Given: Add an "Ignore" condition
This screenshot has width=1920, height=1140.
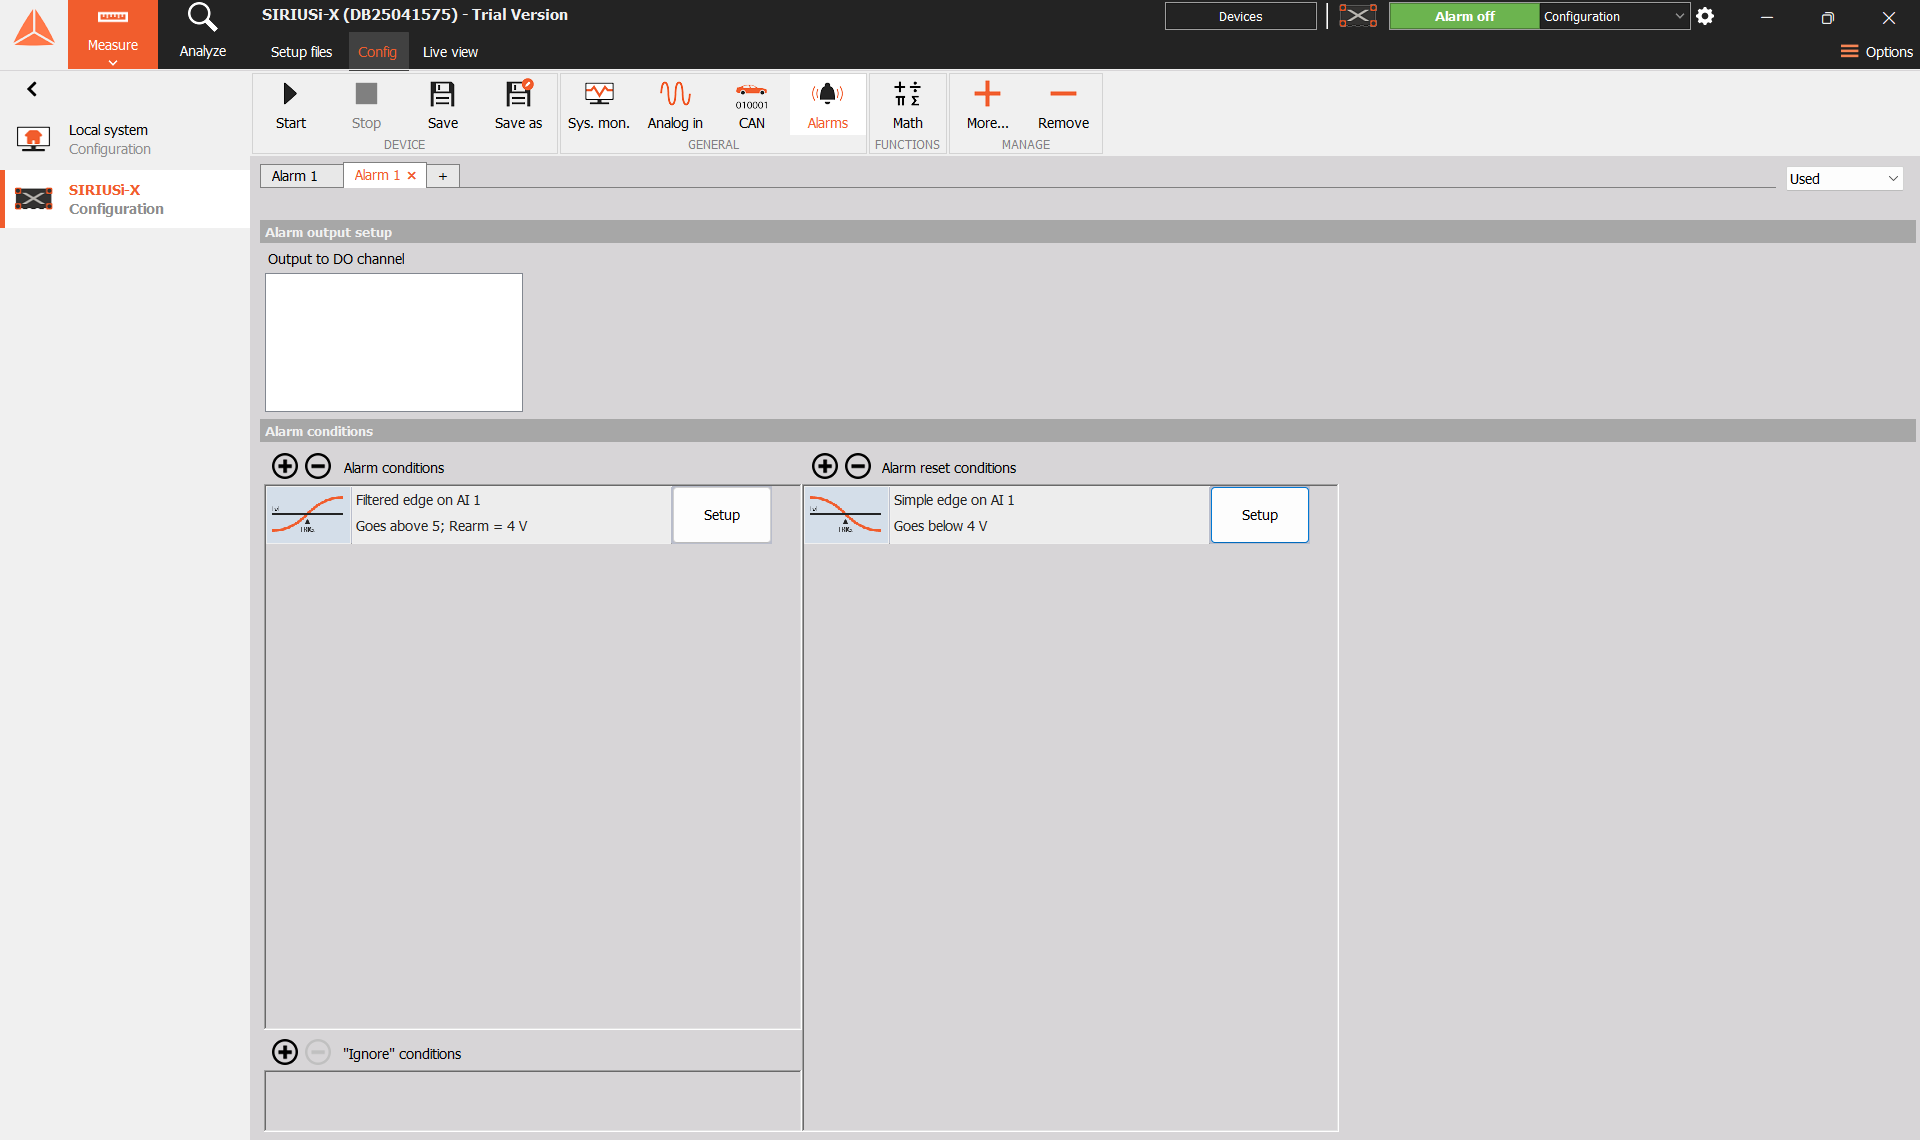Looking at the screenshot, I should (x=285, y=1052).
